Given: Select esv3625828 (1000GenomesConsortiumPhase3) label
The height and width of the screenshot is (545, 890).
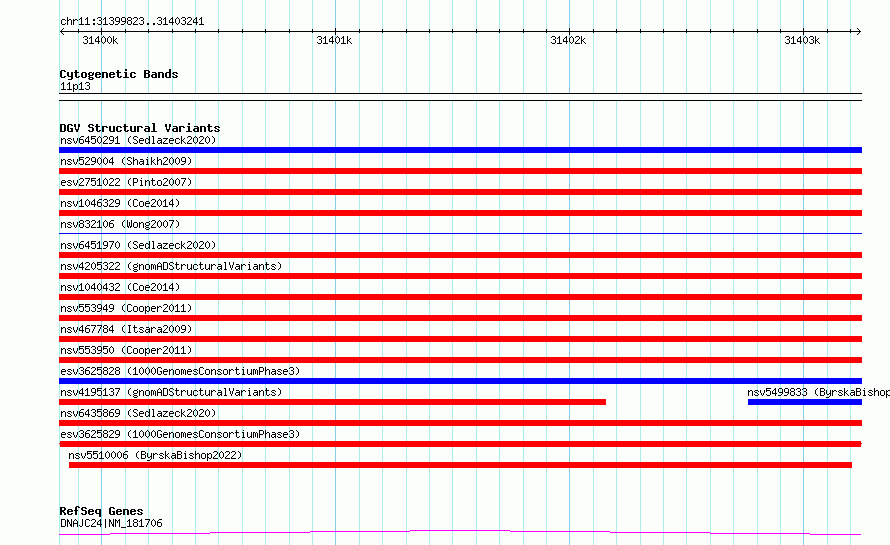Looking at the screenshot, I should [180, 371].
